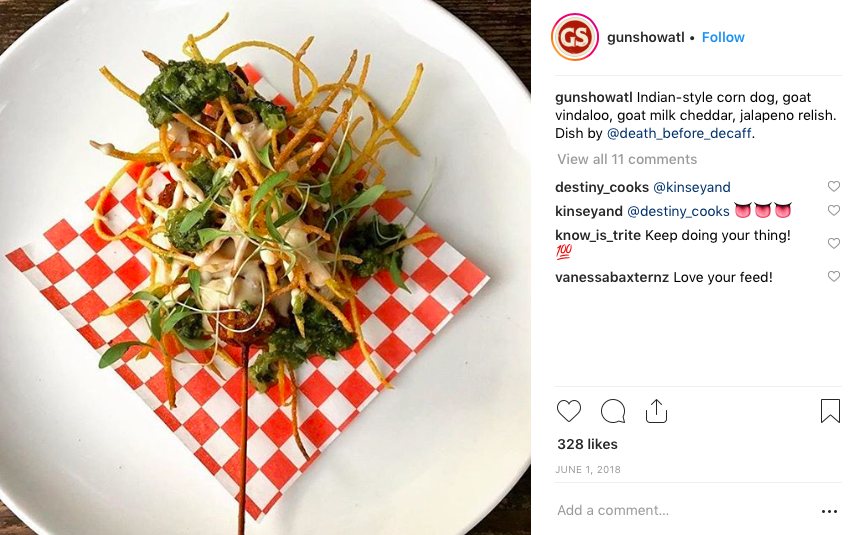Open gunshowatl username in the header
Screen dimensions: 864x535
point(646,37)
